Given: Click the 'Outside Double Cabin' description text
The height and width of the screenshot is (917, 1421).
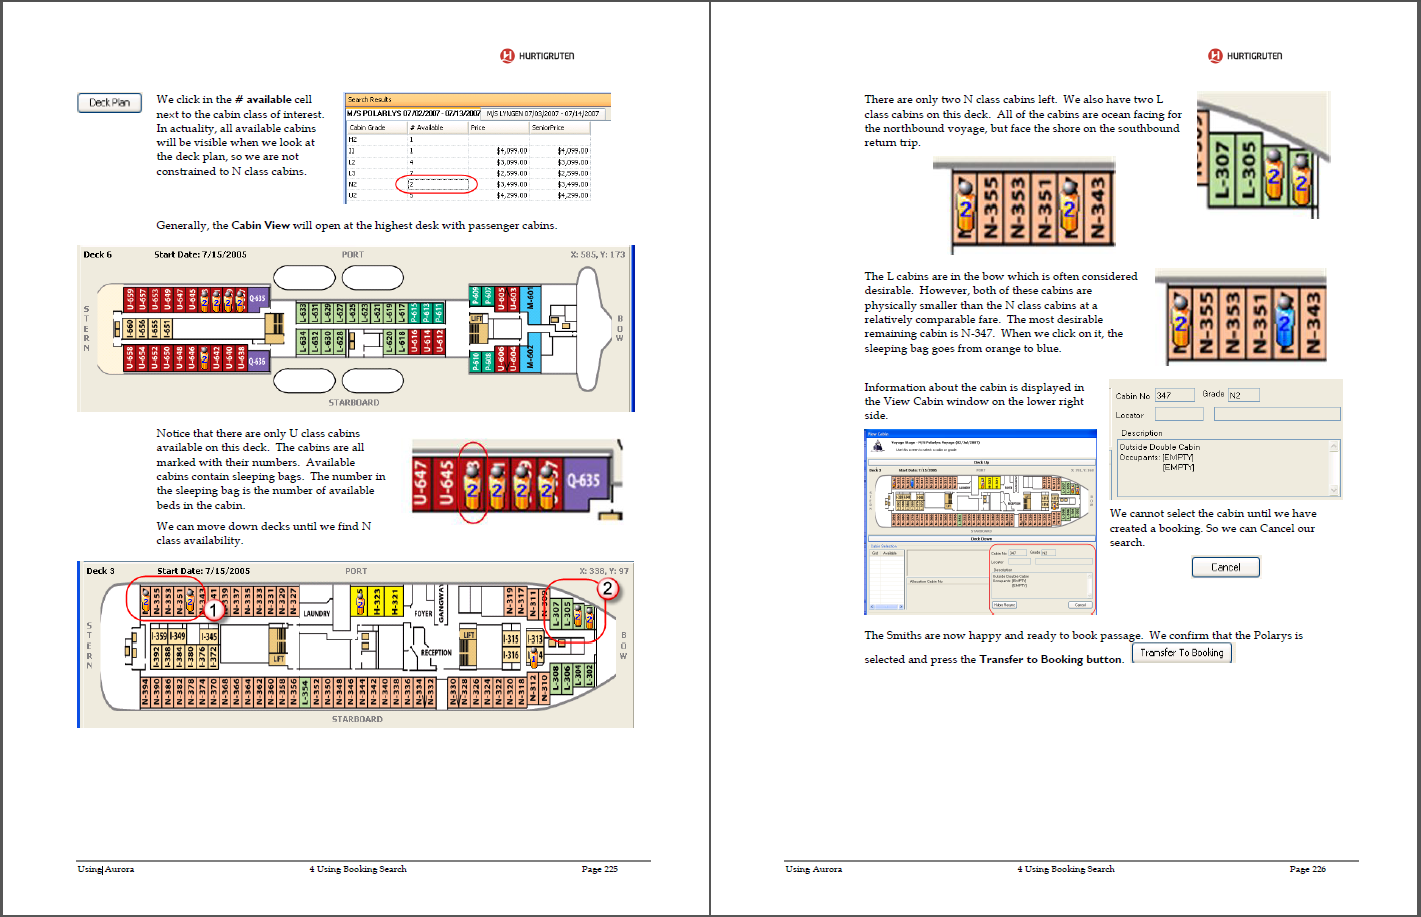Looking at the screenshot, I should 1160,447.
